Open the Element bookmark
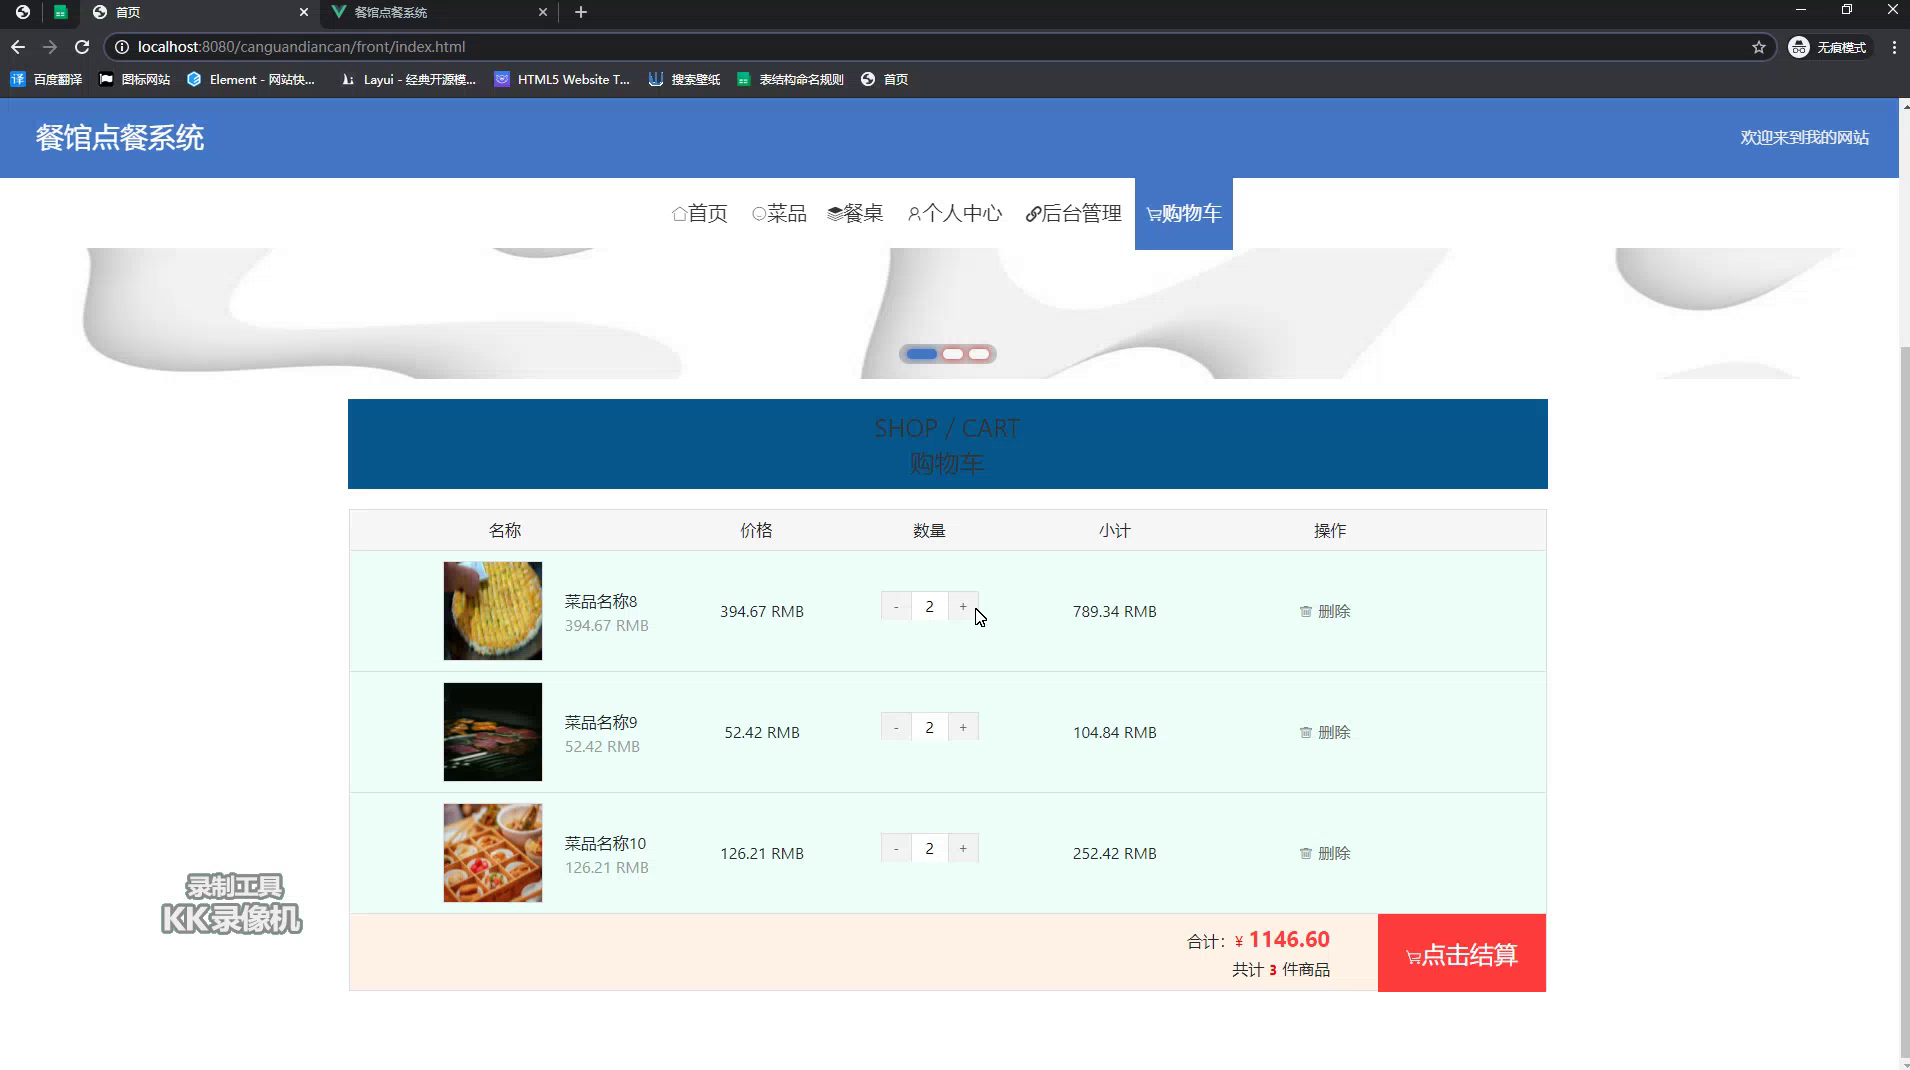The image size is (1910, 1070). 250,79
